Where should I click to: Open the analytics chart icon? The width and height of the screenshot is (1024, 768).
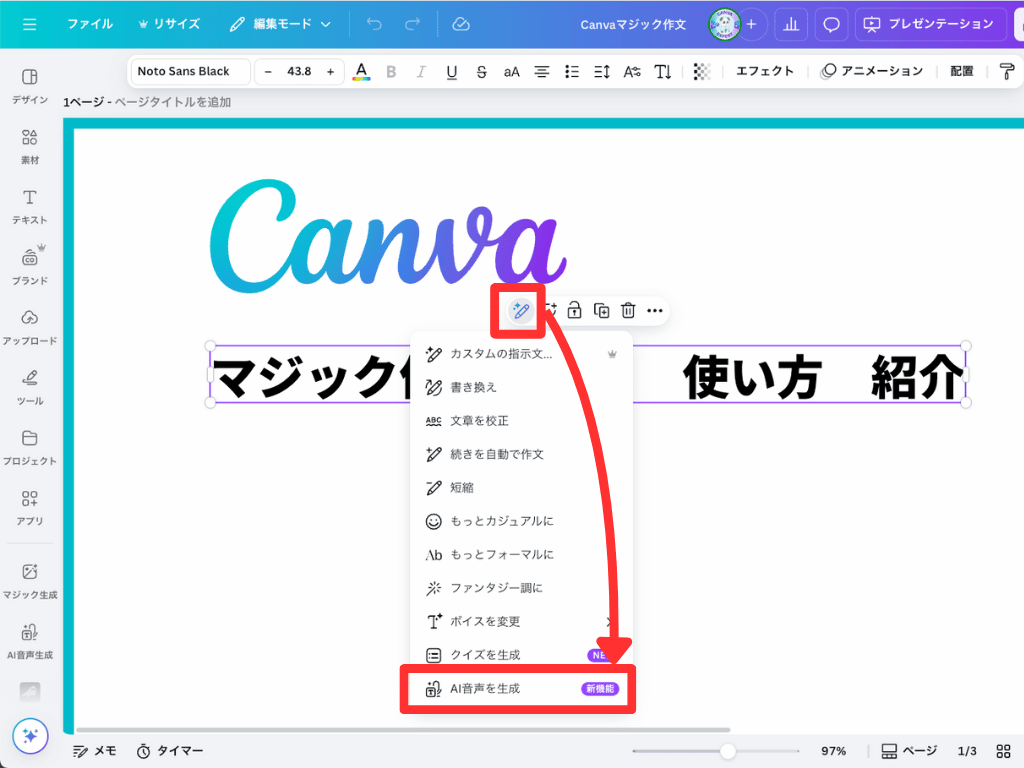[x=791, y=24]
